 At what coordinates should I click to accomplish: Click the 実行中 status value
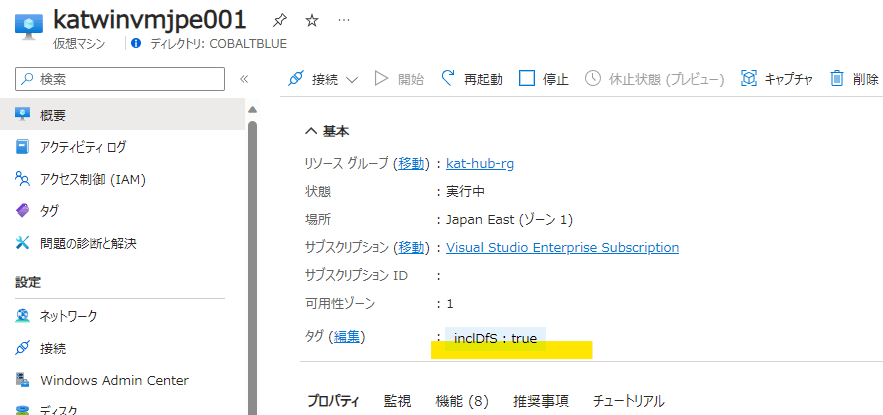coord(466,191)
